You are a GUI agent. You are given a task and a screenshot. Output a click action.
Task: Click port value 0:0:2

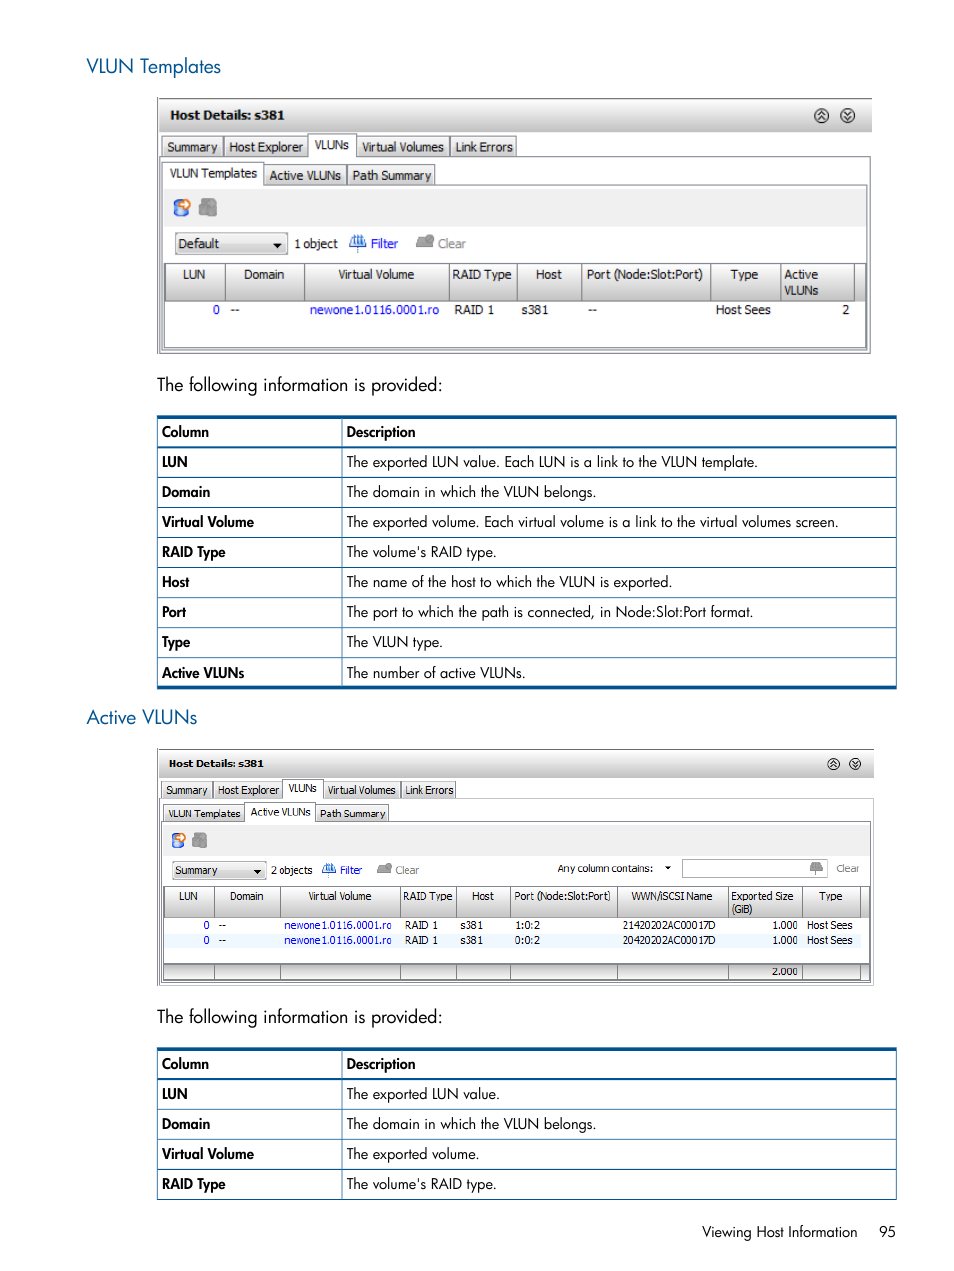(527, 941)
